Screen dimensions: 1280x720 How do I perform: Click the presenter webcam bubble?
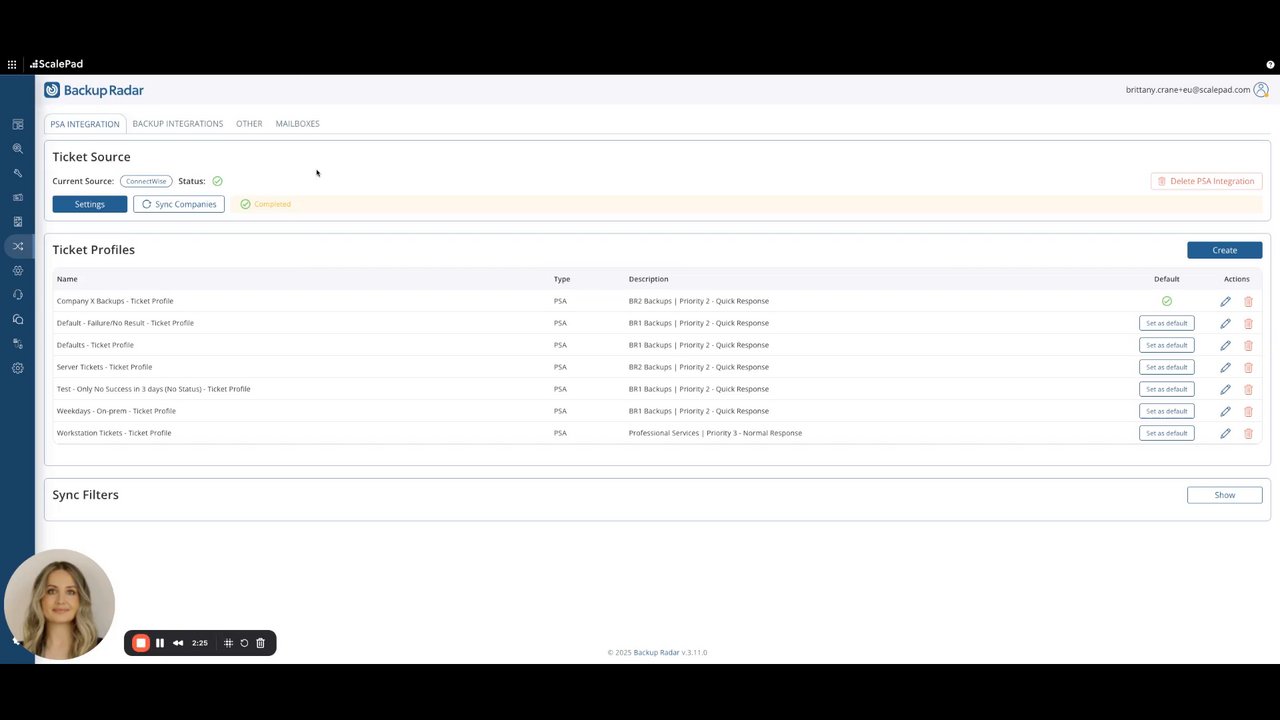coord(59,604)
